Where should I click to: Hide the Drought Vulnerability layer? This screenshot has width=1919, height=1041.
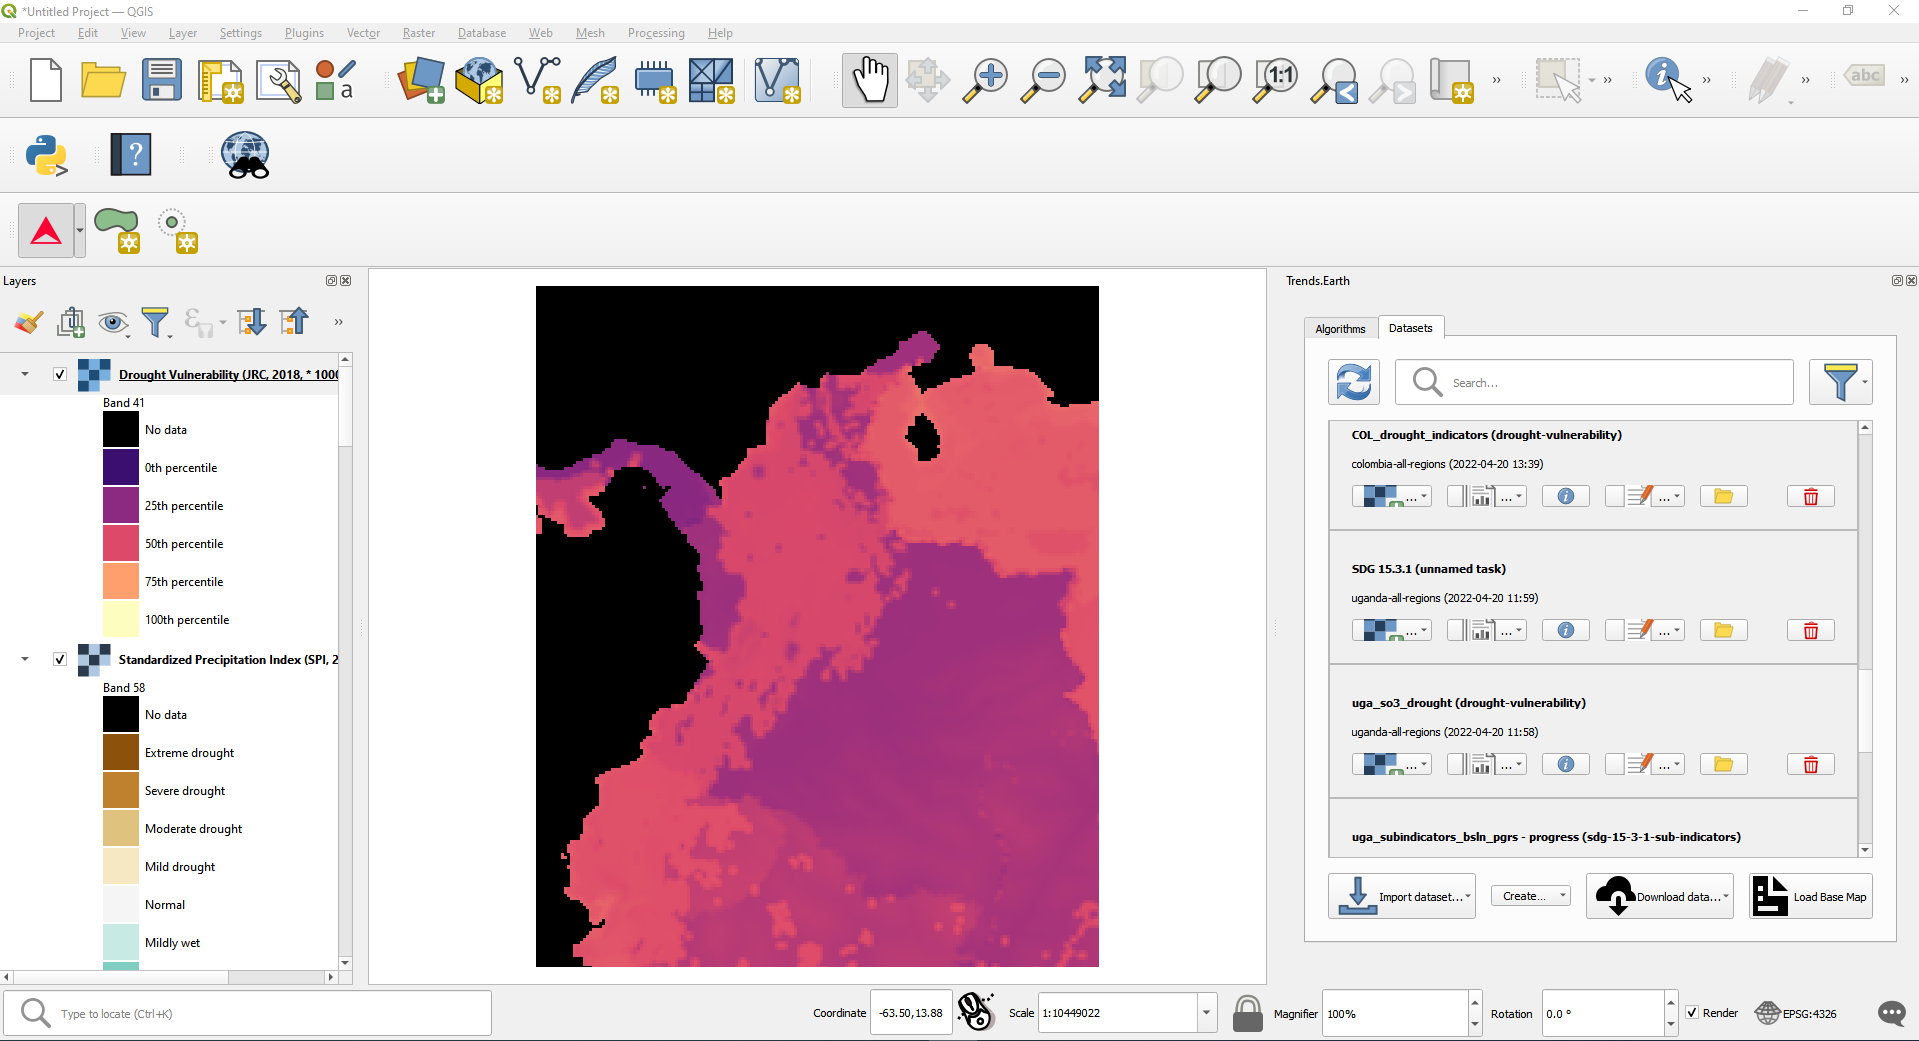(x=59, y=374)
